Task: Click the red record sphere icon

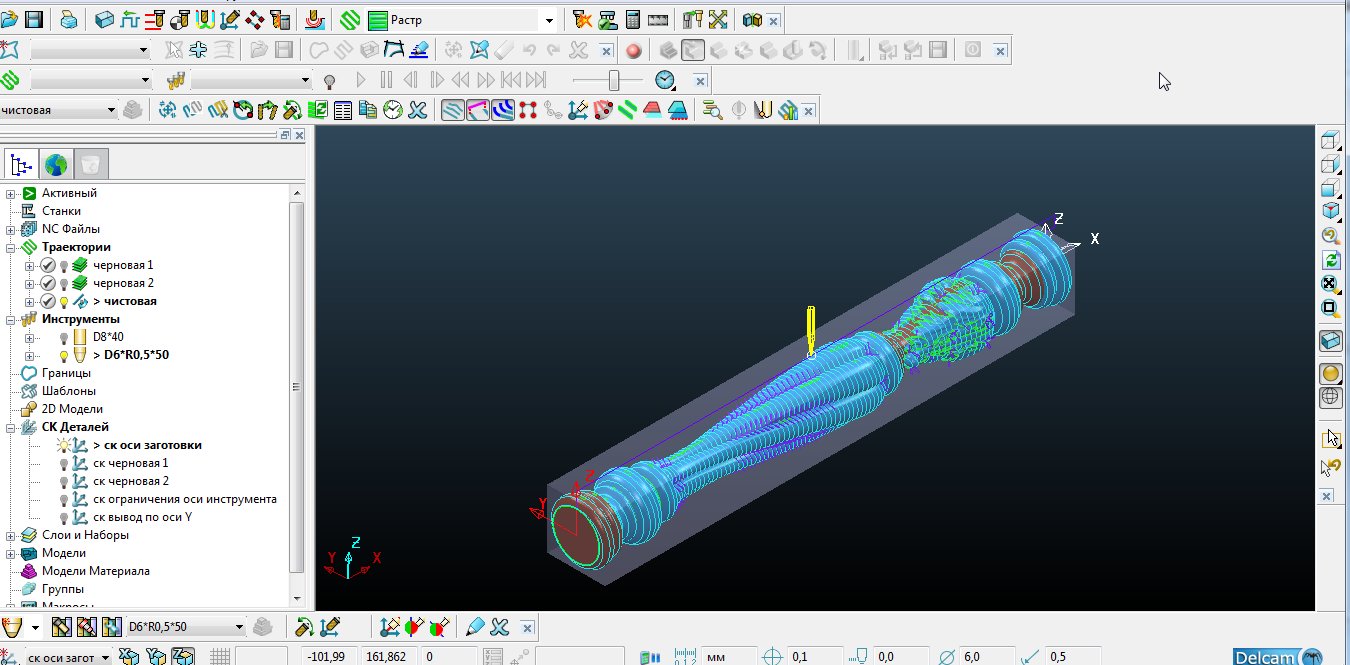Action: 633,50
